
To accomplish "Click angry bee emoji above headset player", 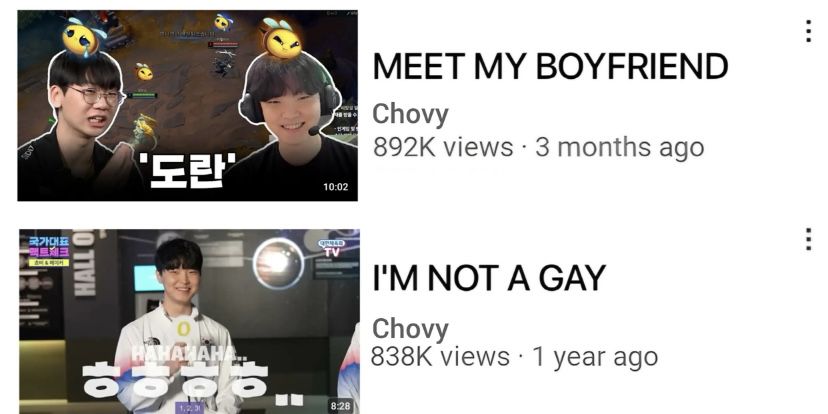I will [x=281, y=38].
